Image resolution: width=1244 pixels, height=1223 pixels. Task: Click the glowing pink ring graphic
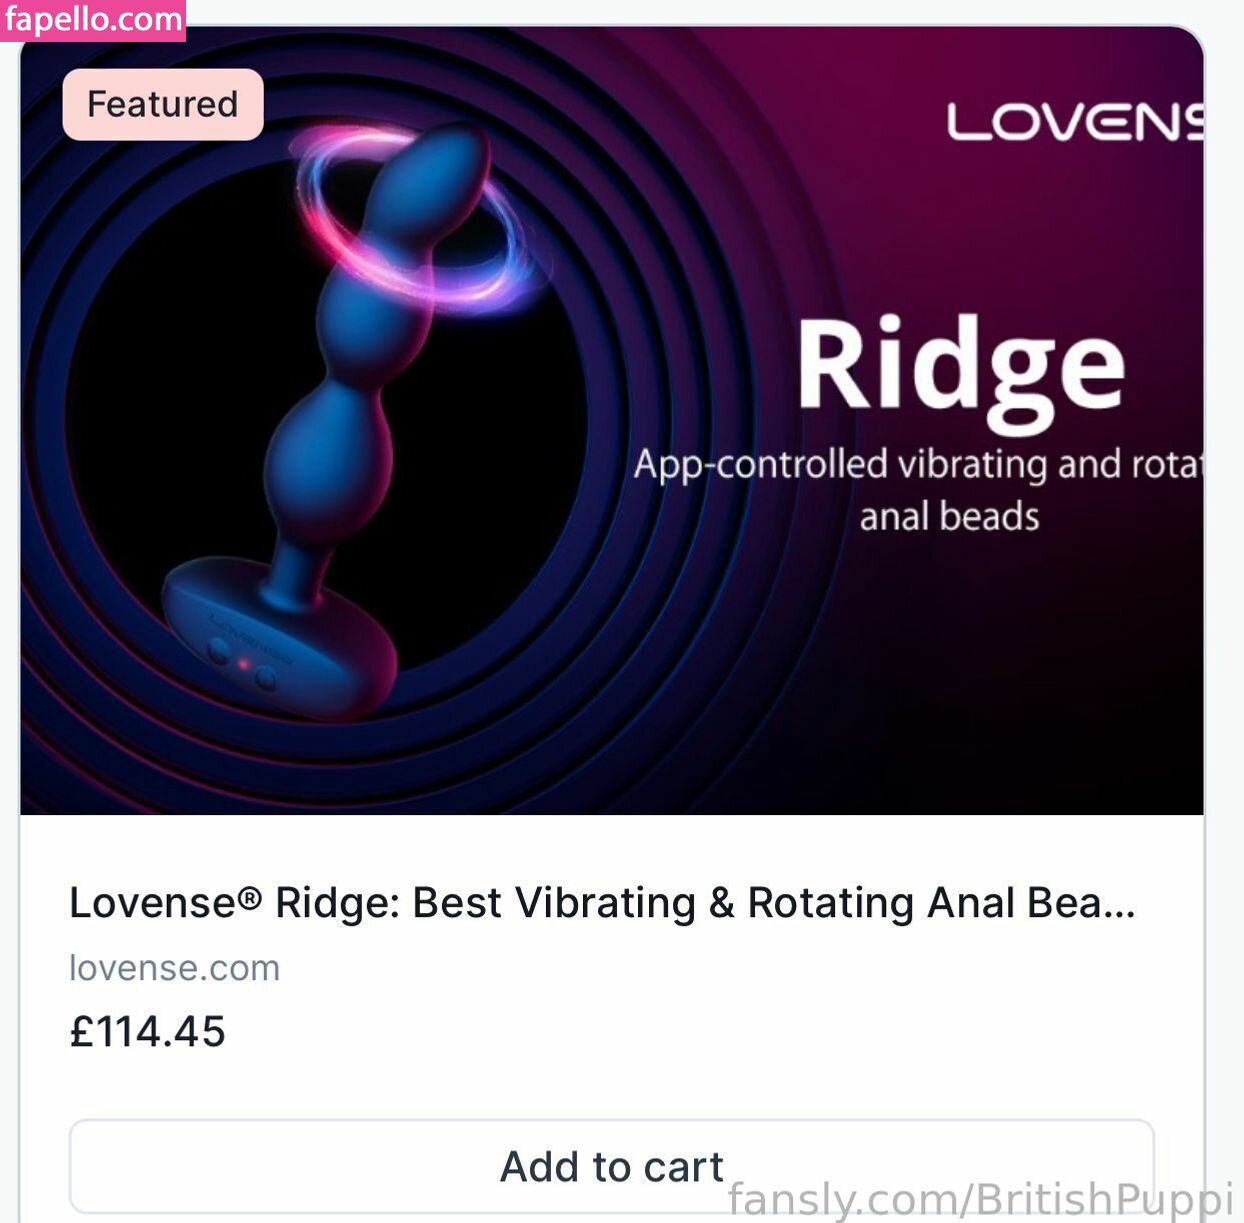[413, 215]
